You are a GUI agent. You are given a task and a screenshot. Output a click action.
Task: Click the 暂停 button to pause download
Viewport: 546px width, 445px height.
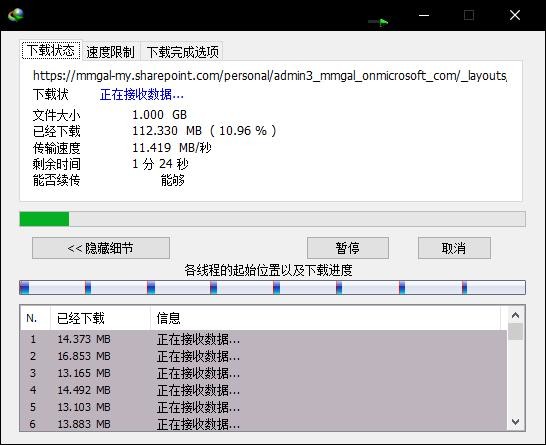tap(348, 248)
